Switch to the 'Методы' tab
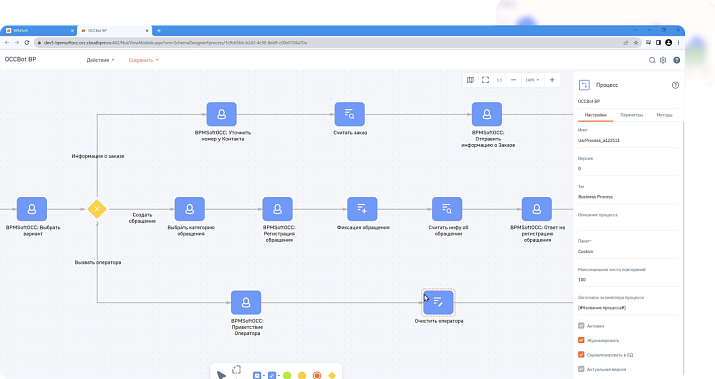 click(664, 115)
